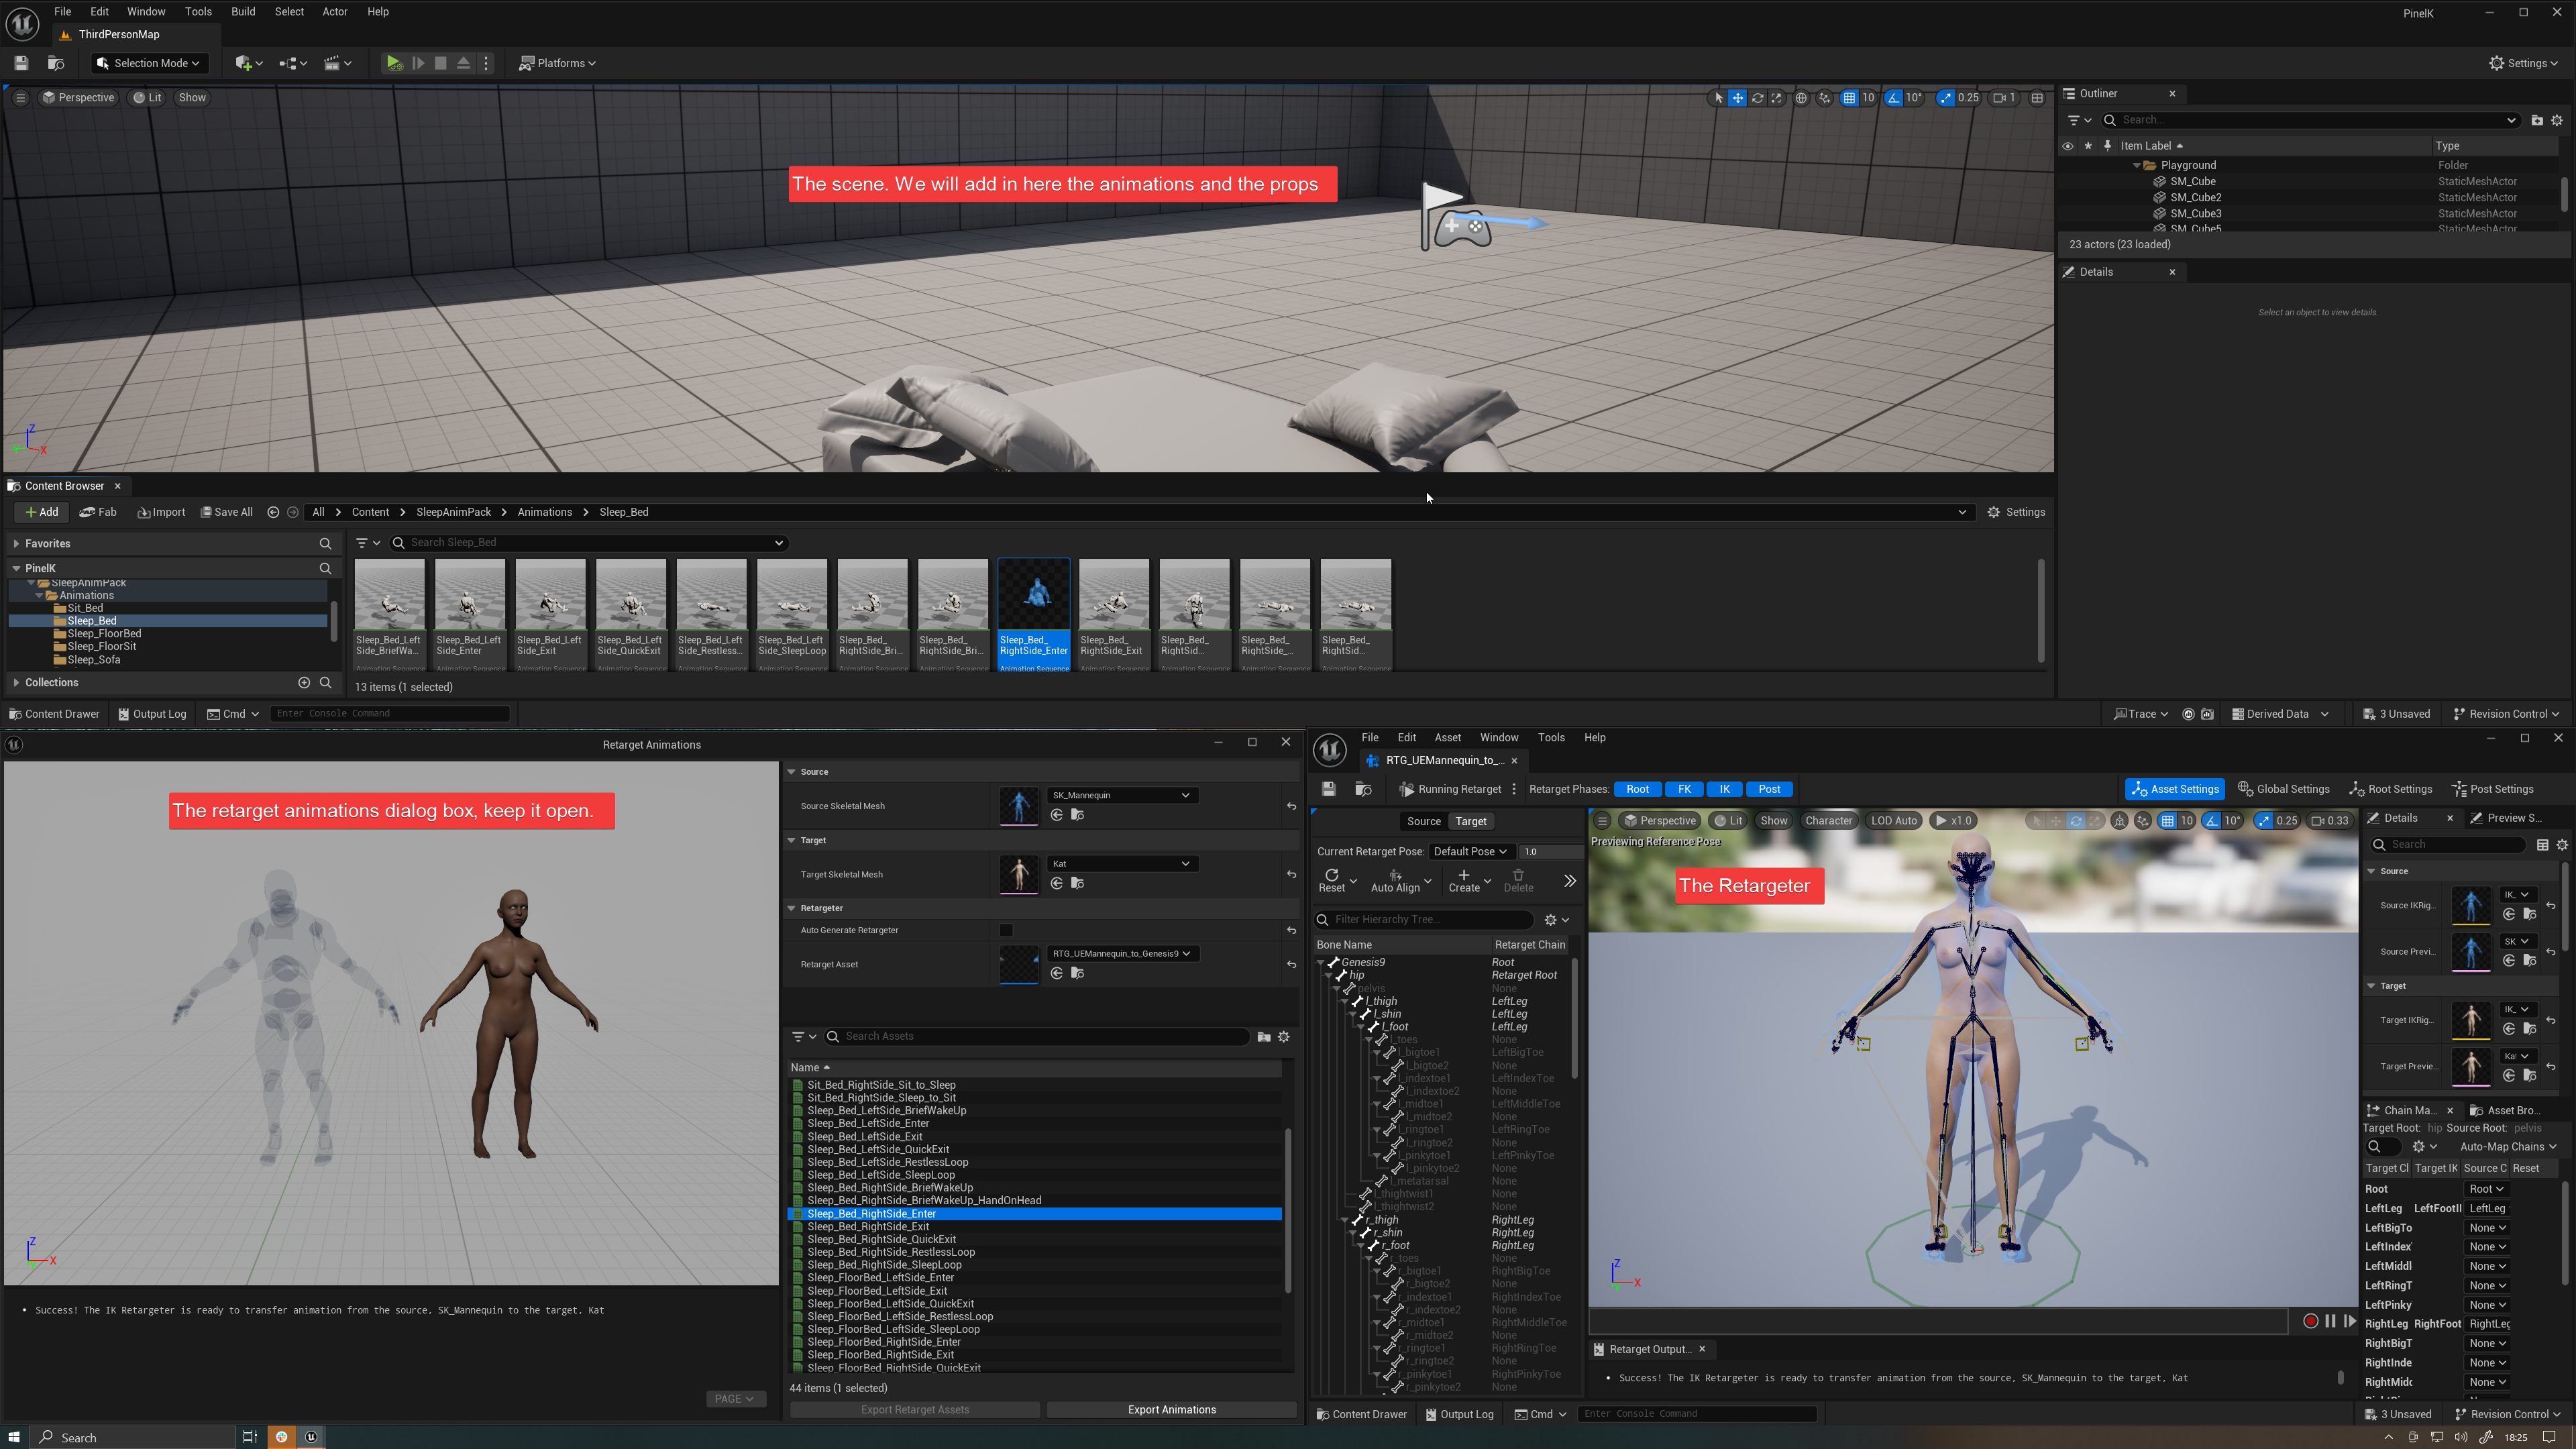Browse to Source Skeletal Mesh in content browser
The width and height of the screenshot is (2576, 1449).
click(x=1077, y=815)
